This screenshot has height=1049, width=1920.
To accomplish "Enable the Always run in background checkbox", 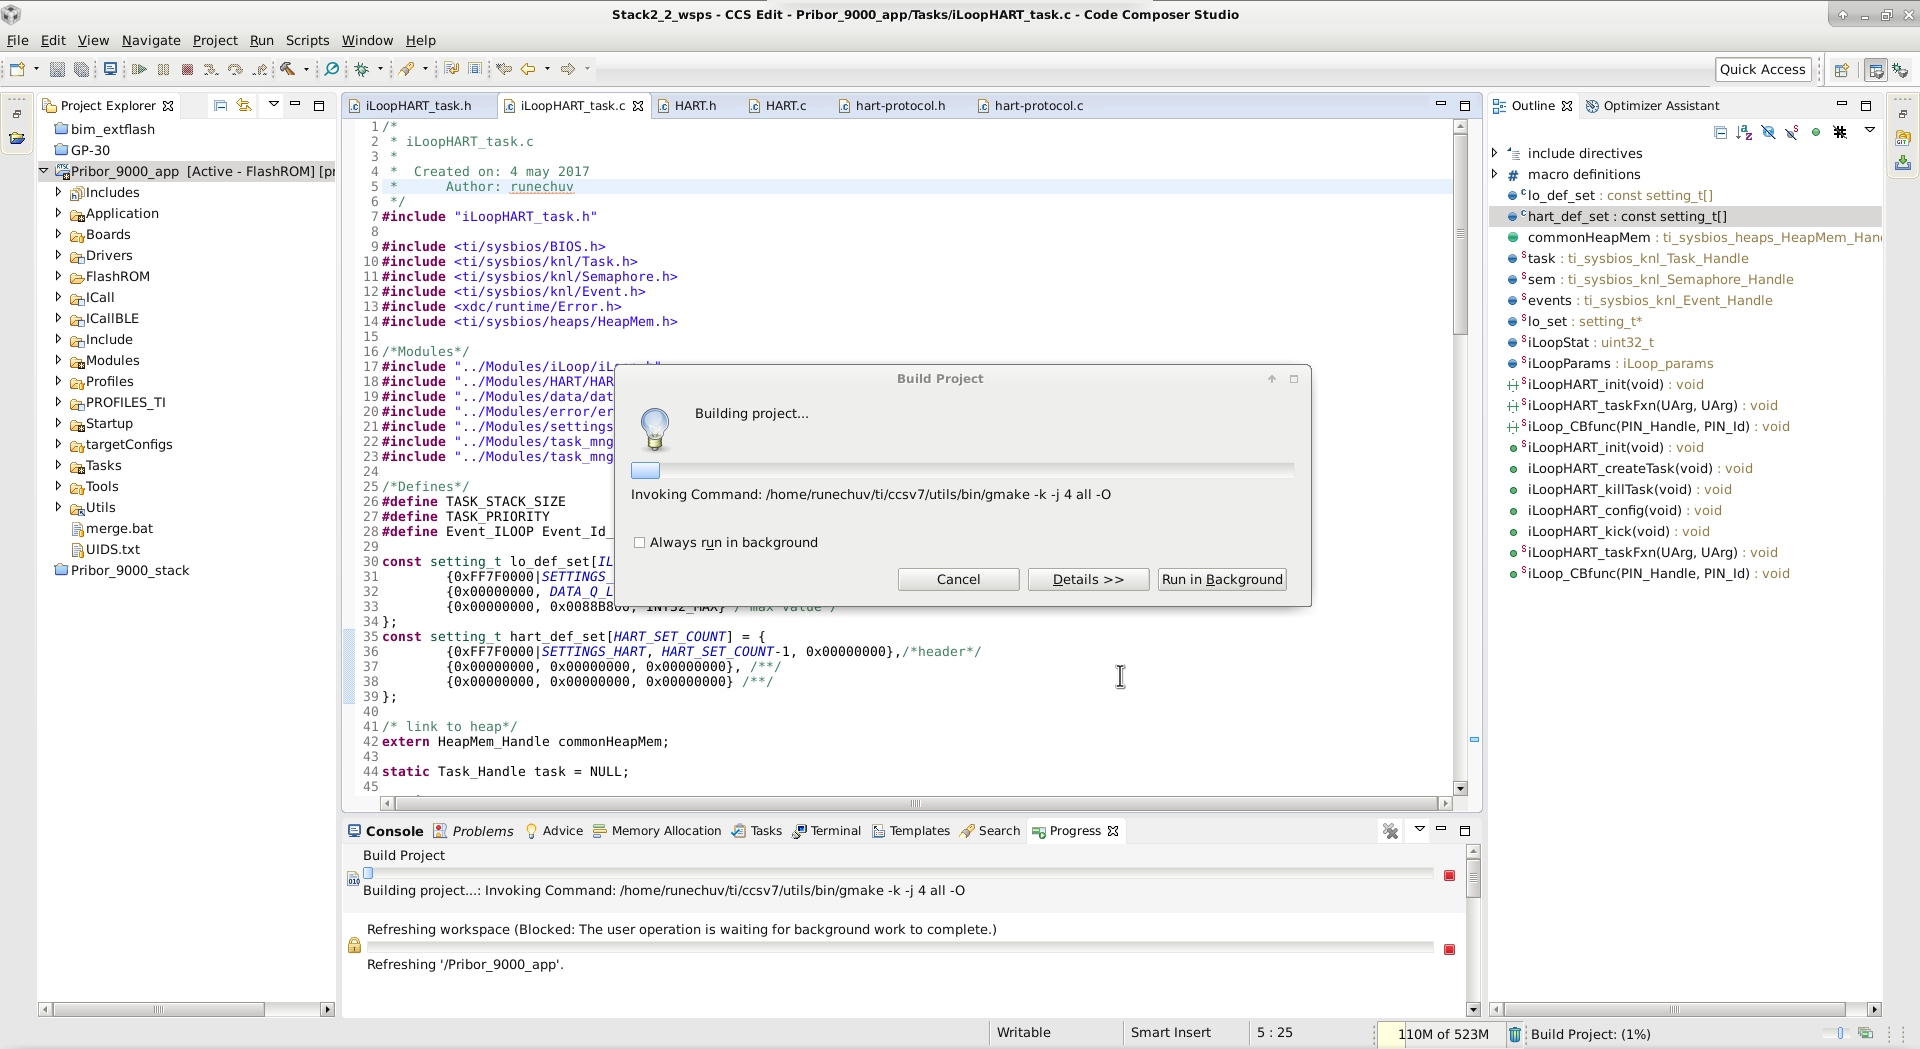I will [x=640, y=542].
